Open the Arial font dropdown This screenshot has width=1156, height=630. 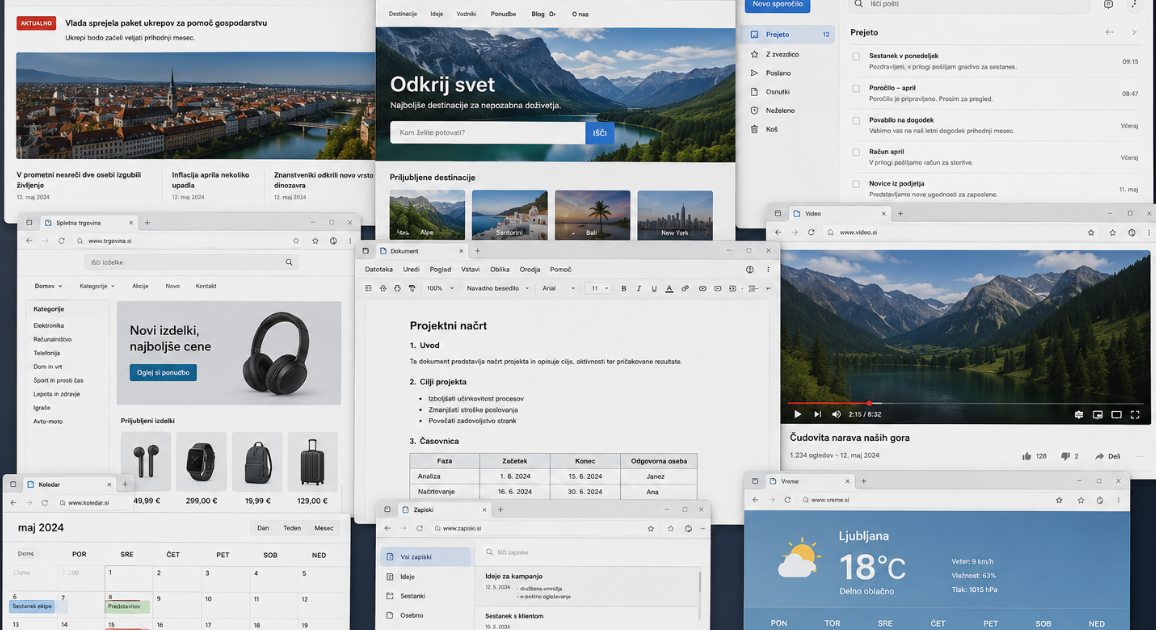[x=558, y=289]
